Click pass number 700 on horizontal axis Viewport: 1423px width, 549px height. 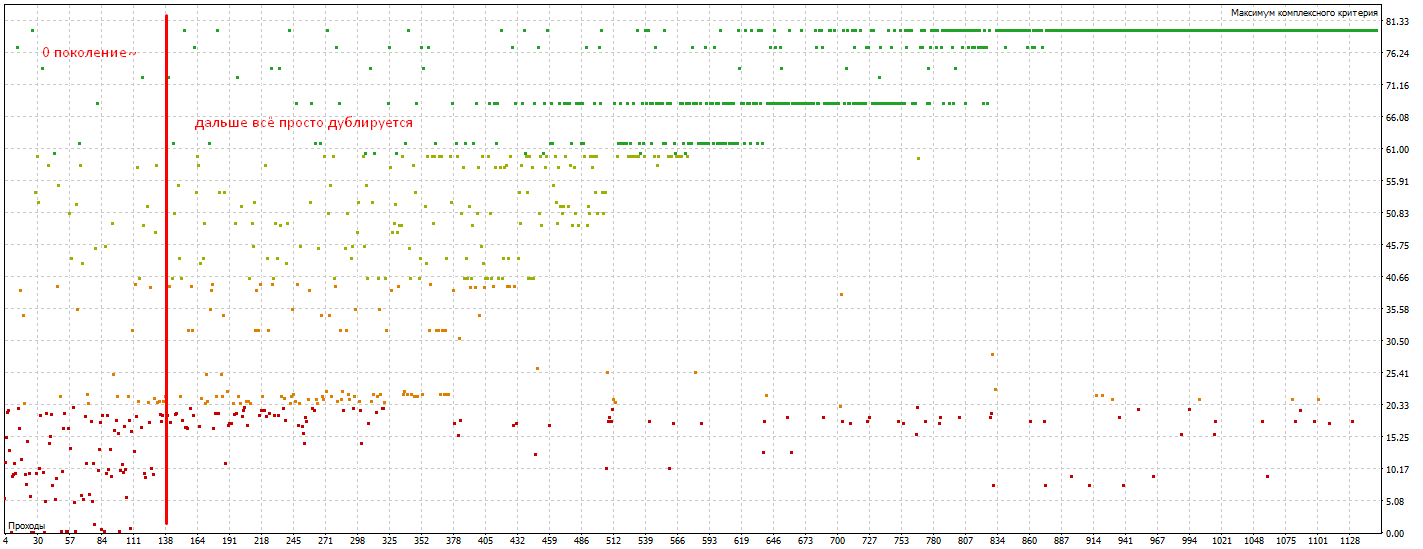[837, 541]
